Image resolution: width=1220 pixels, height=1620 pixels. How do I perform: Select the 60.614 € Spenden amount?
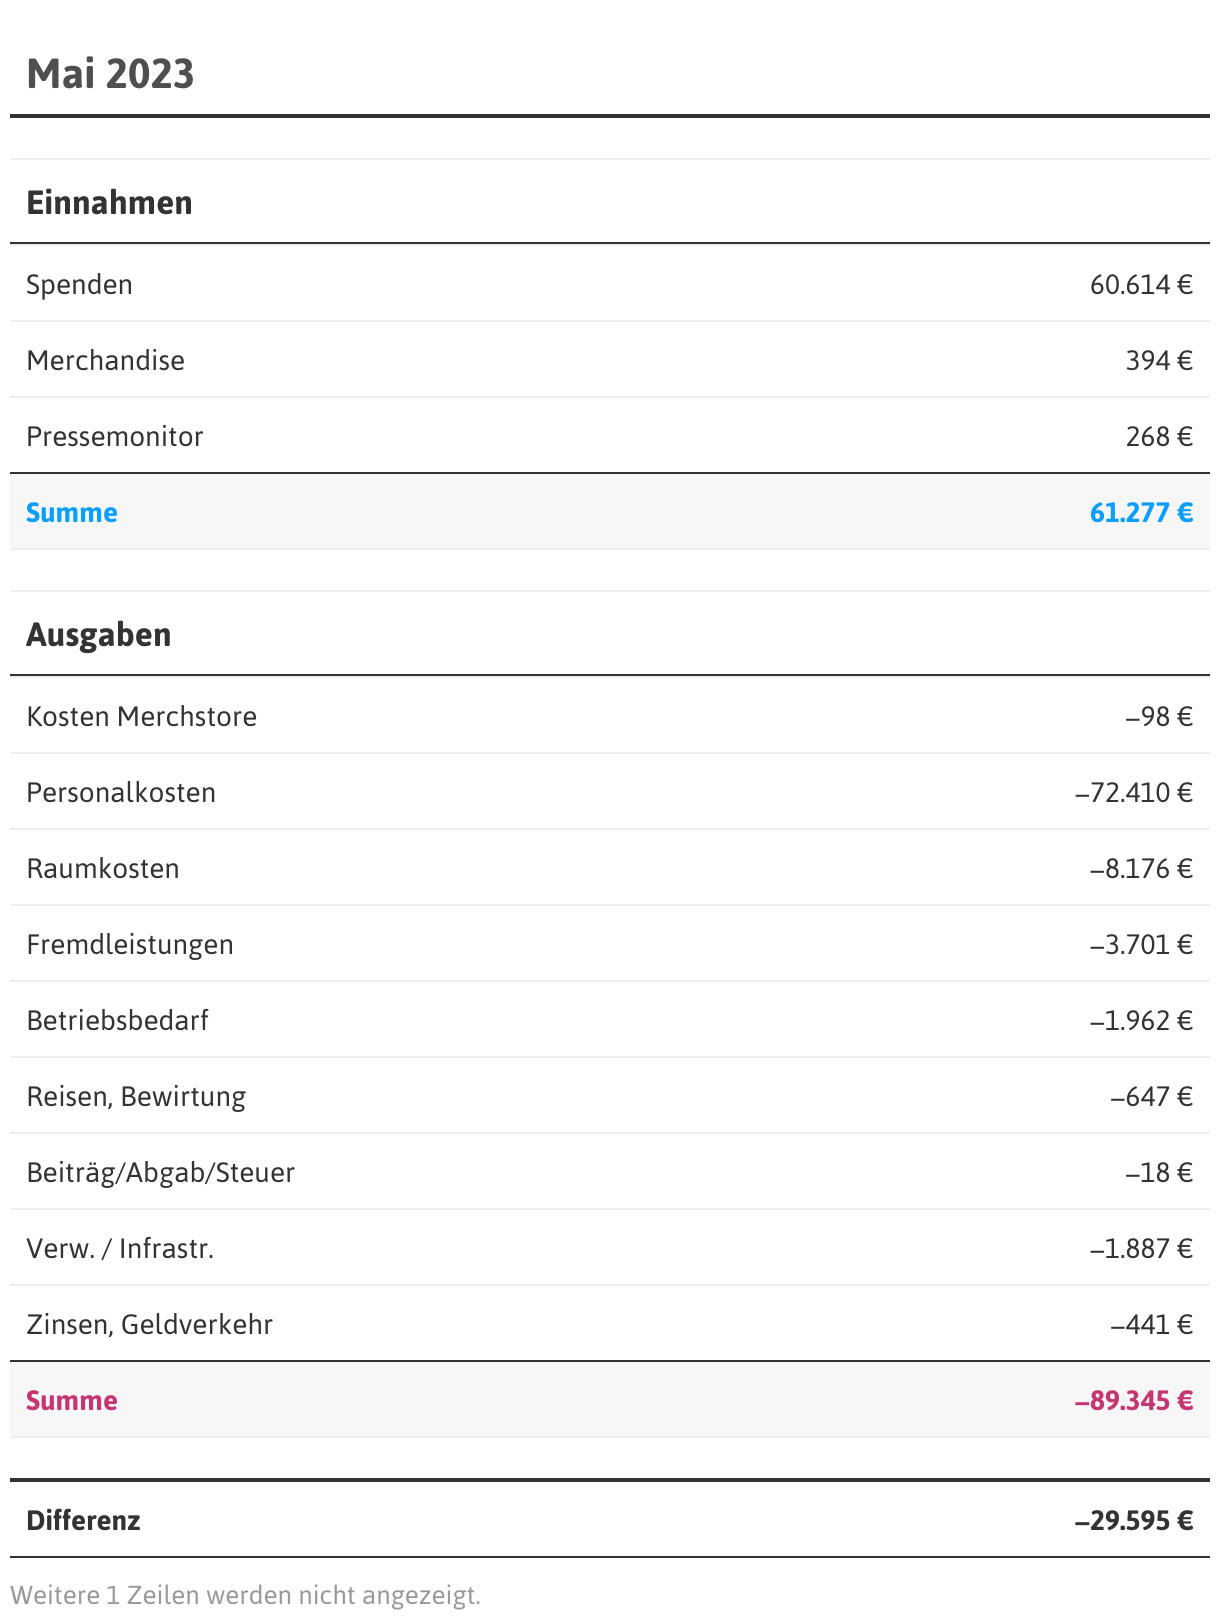[x=1140, y=285]
